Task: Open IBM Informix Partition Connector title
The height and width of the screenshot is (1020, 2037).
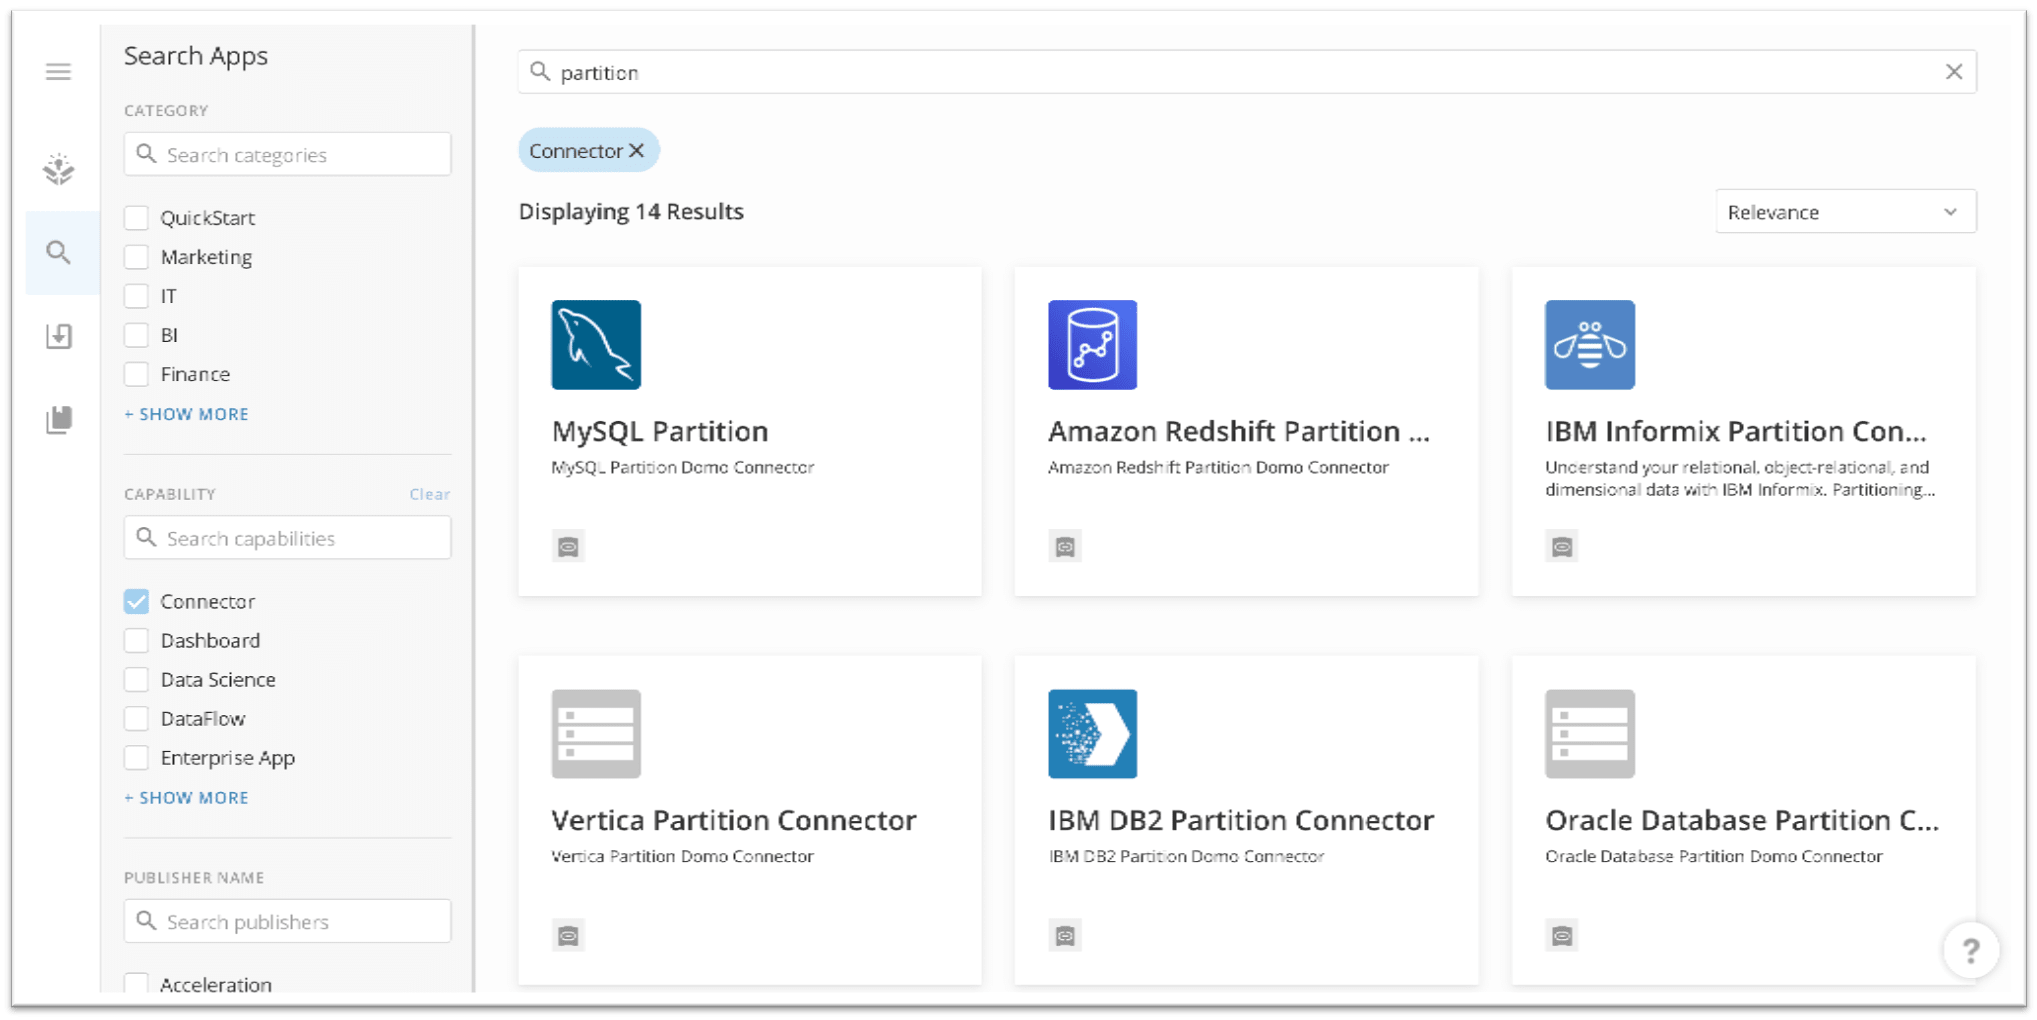Action: [1736, 431]
